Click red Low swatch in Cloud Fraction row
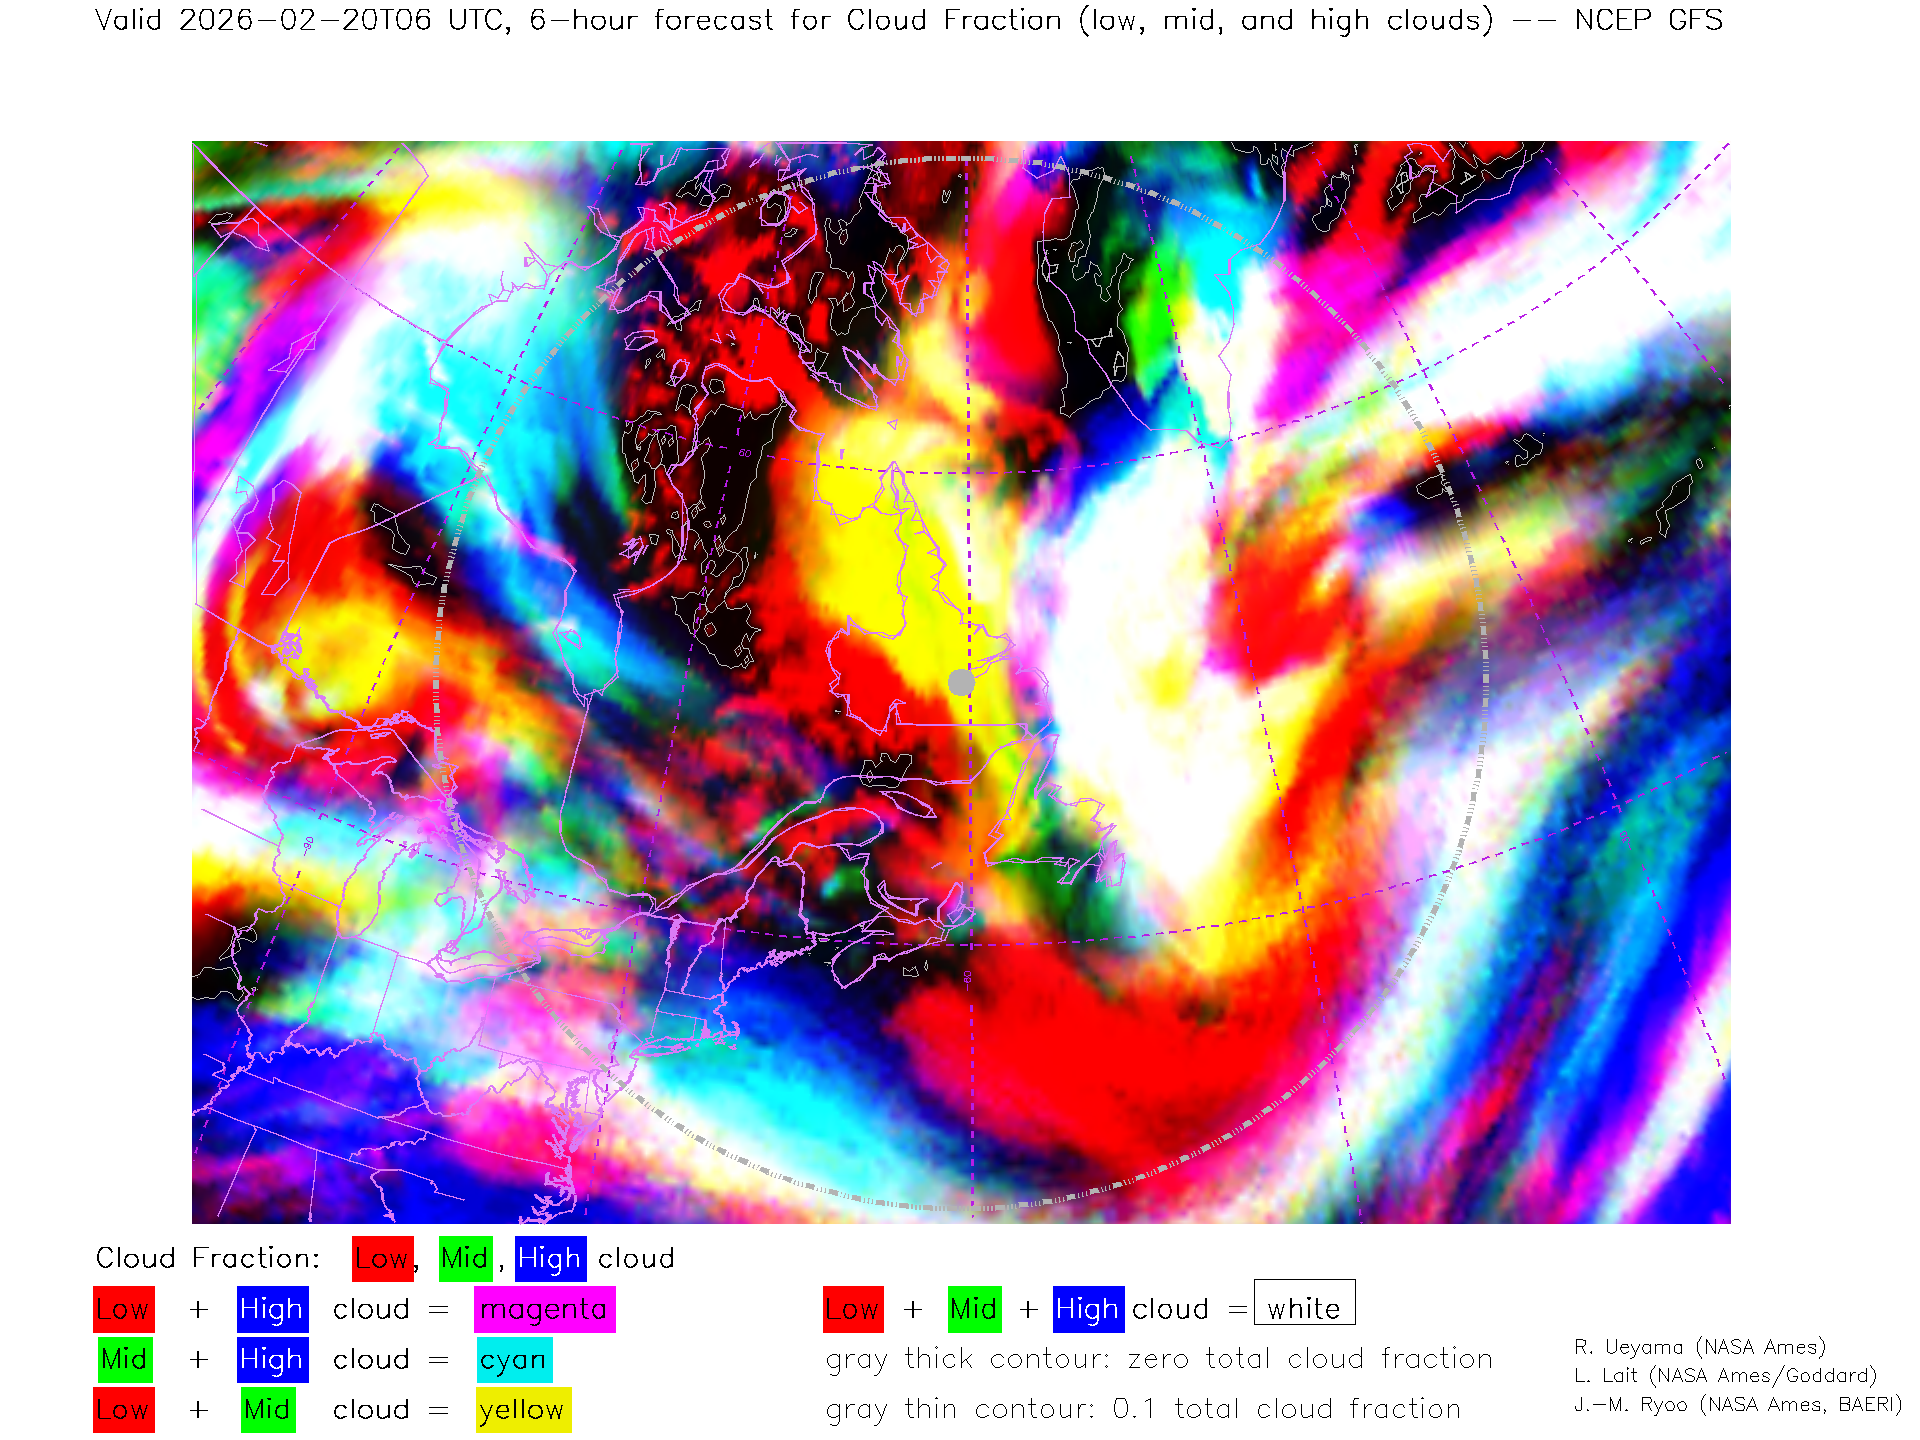1920x1440 pixels. pos(383,1258)
